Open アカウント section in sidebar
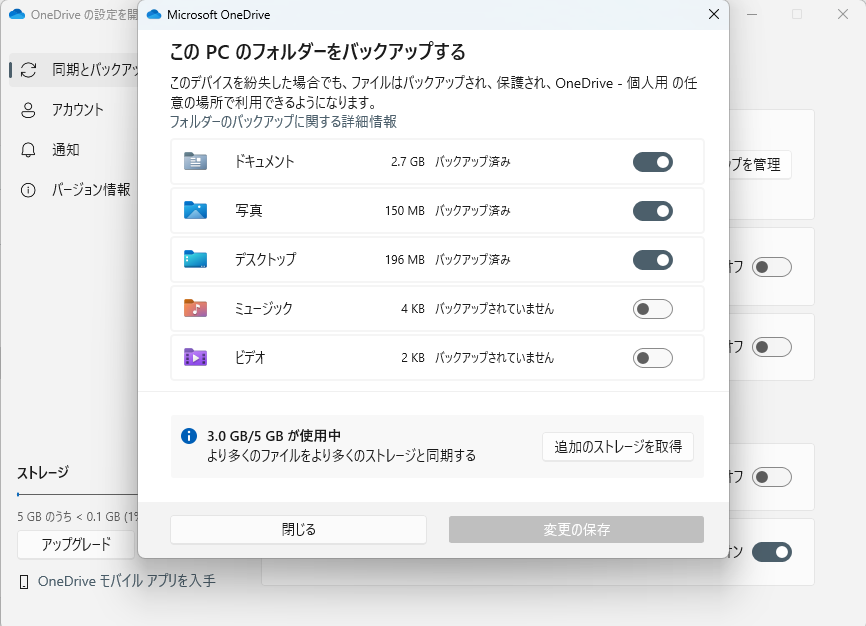 pos(74,110)
